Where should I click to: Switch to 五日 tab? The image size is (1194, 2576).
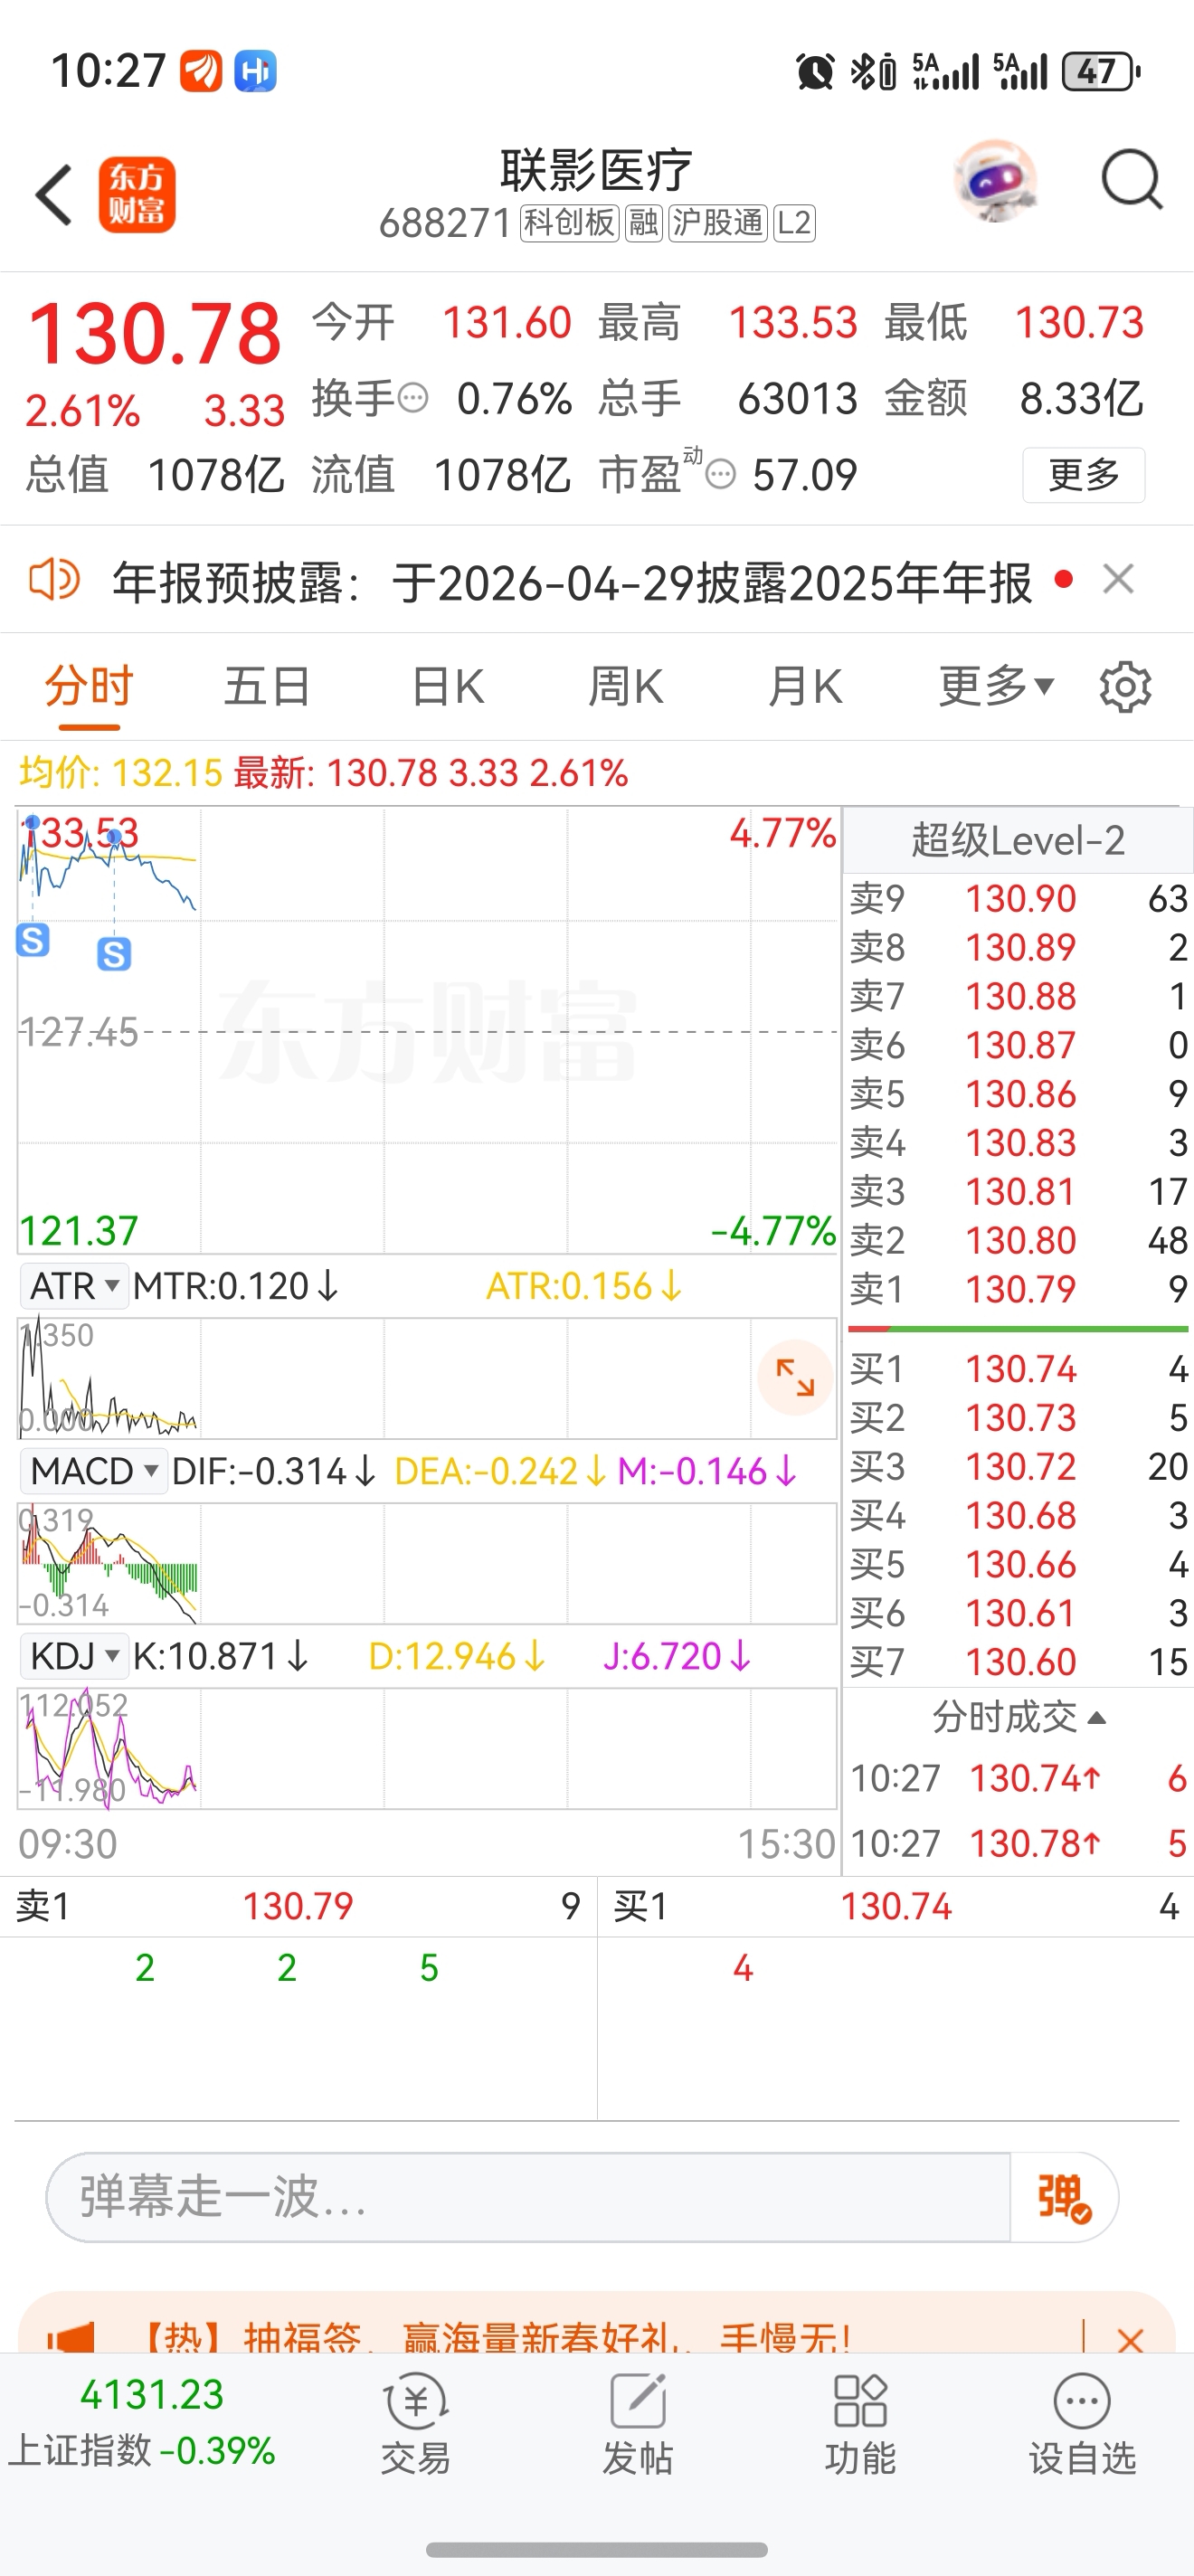click(x=267, y=686)
